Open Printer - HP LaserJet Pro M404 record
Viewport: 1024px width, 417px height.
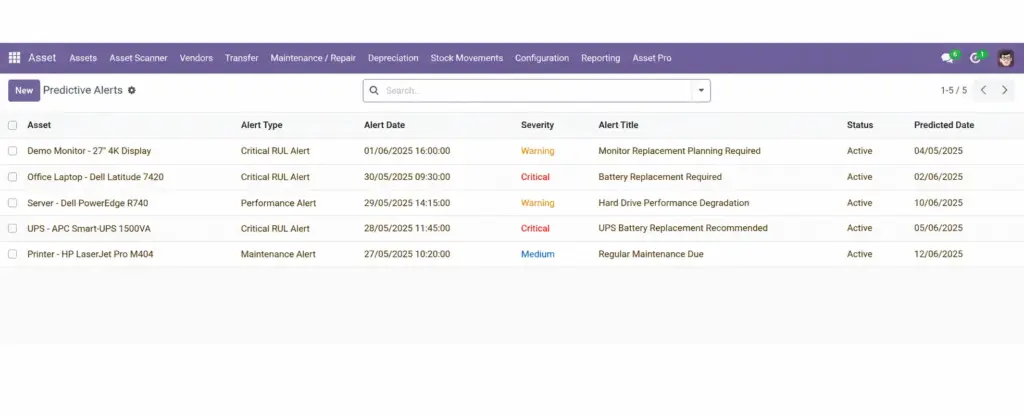click(90, 255)
